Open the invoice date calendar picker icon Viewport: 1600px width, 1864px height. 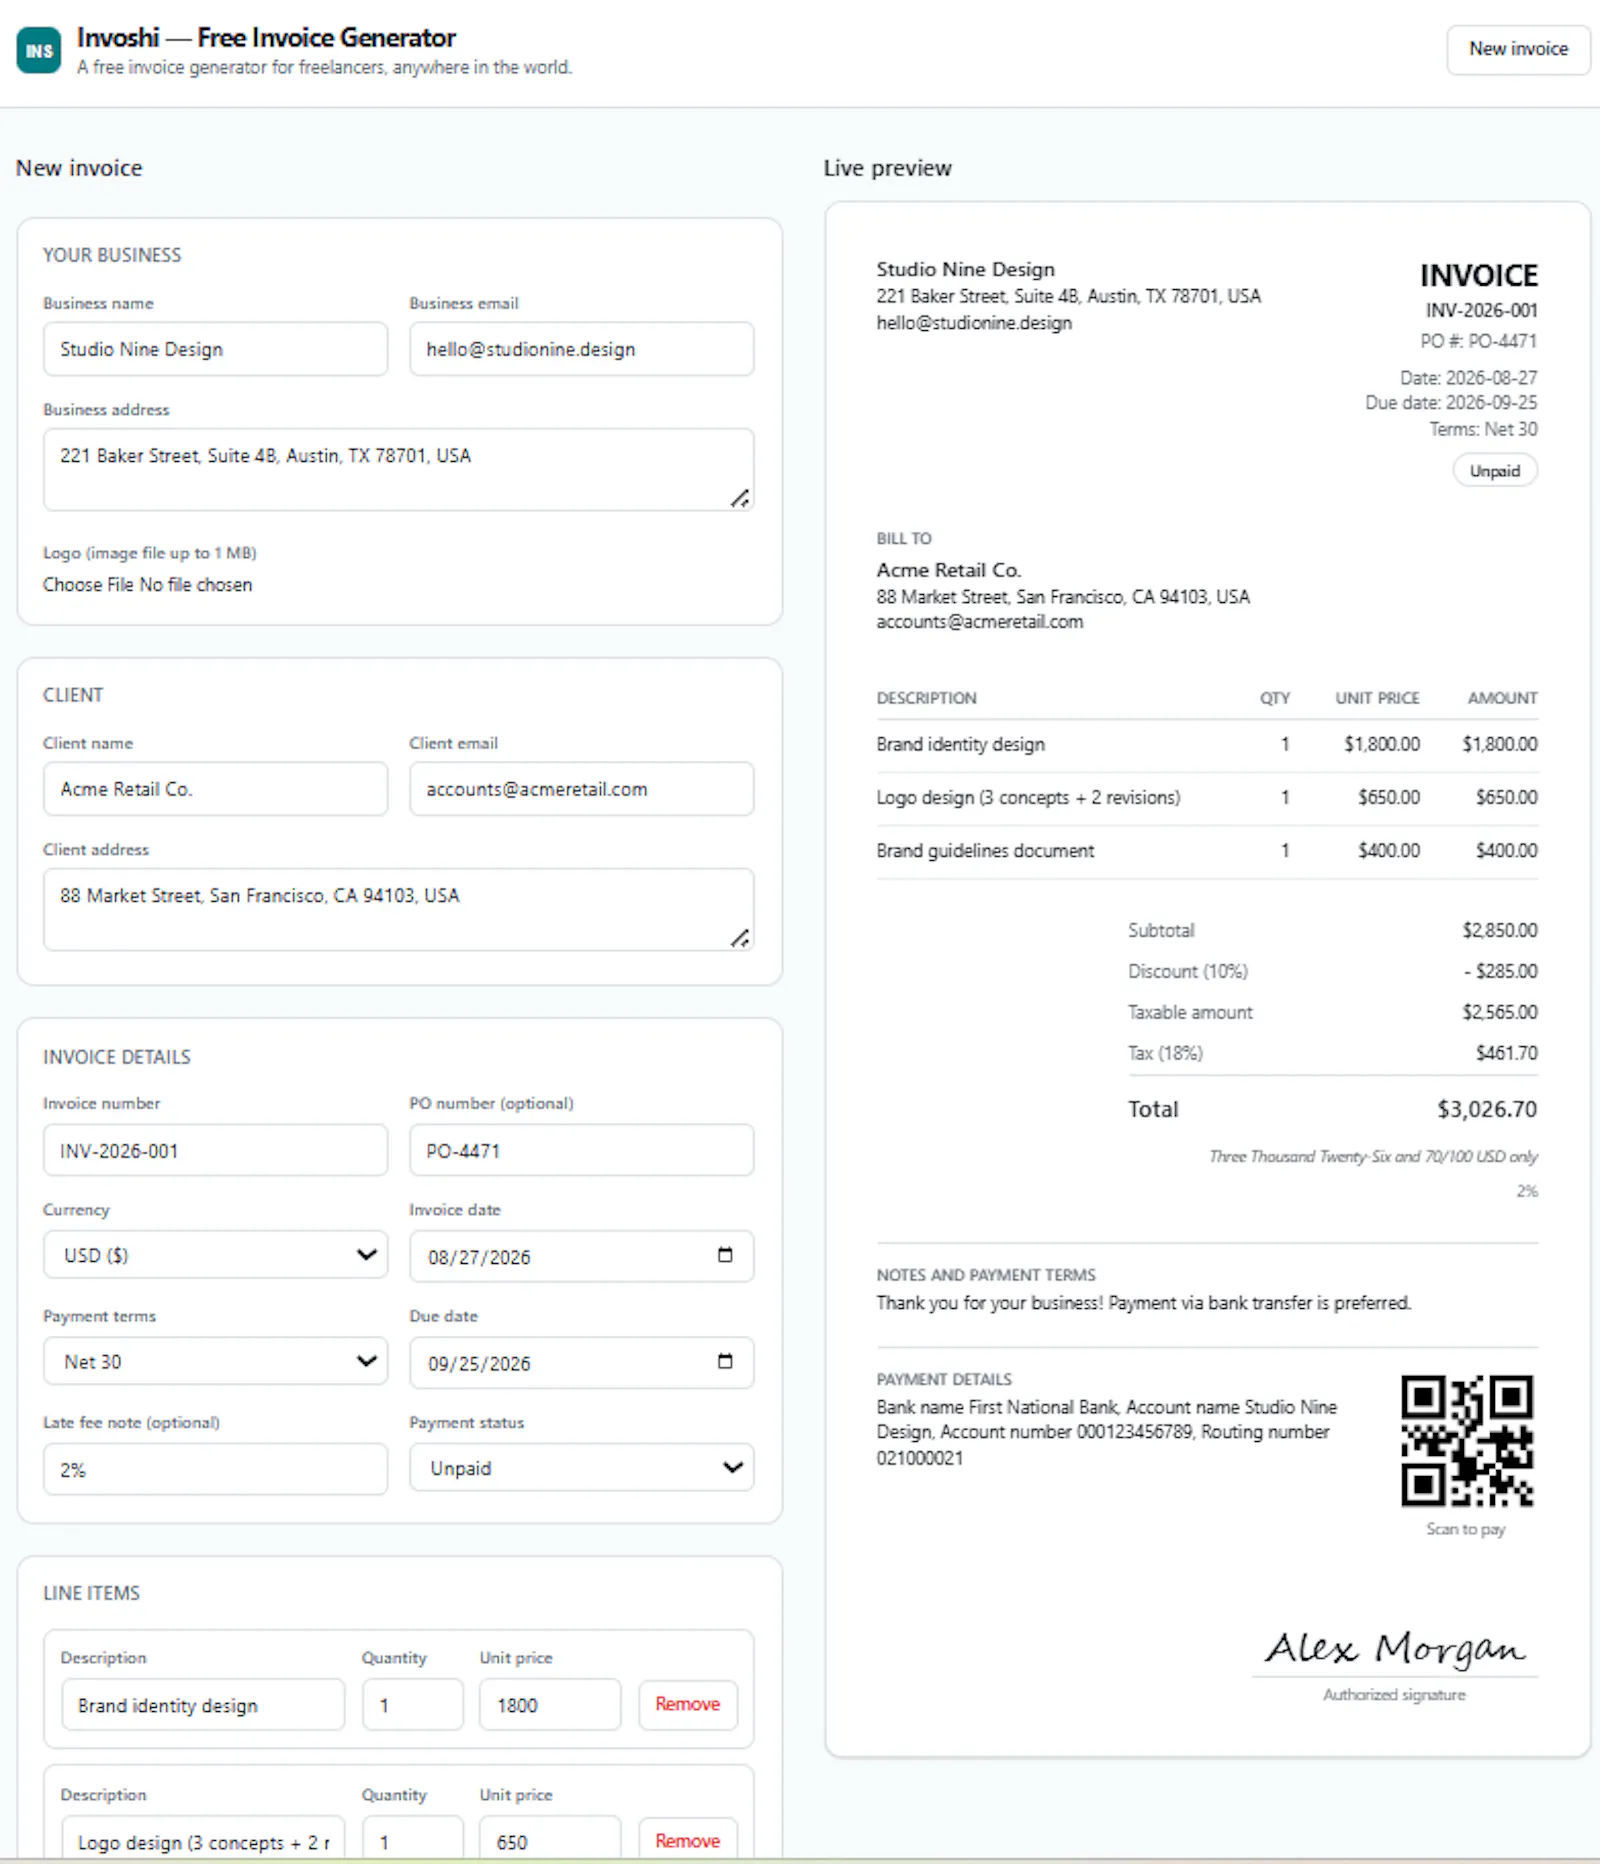(725, 1255)
